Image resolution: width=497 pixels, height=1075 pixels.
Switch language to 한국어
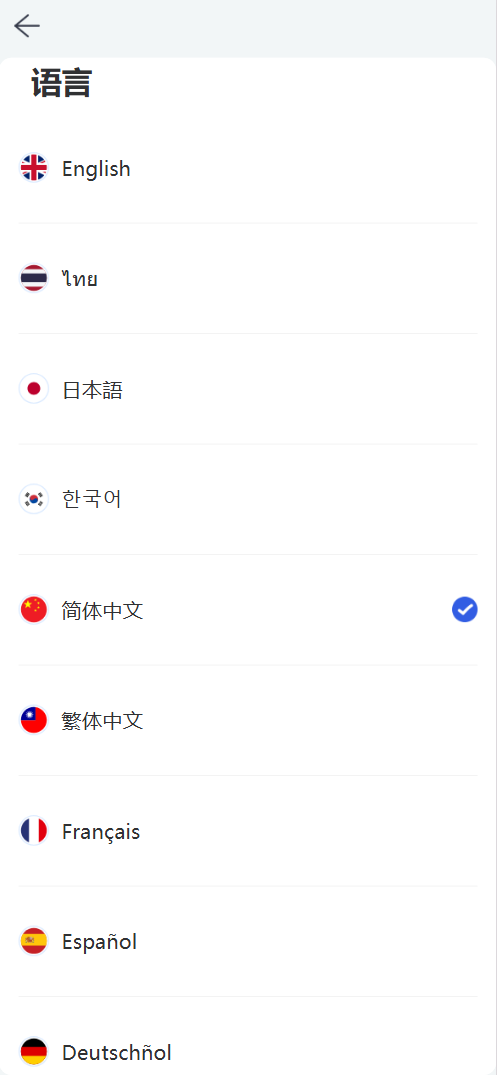pos(248,499)
